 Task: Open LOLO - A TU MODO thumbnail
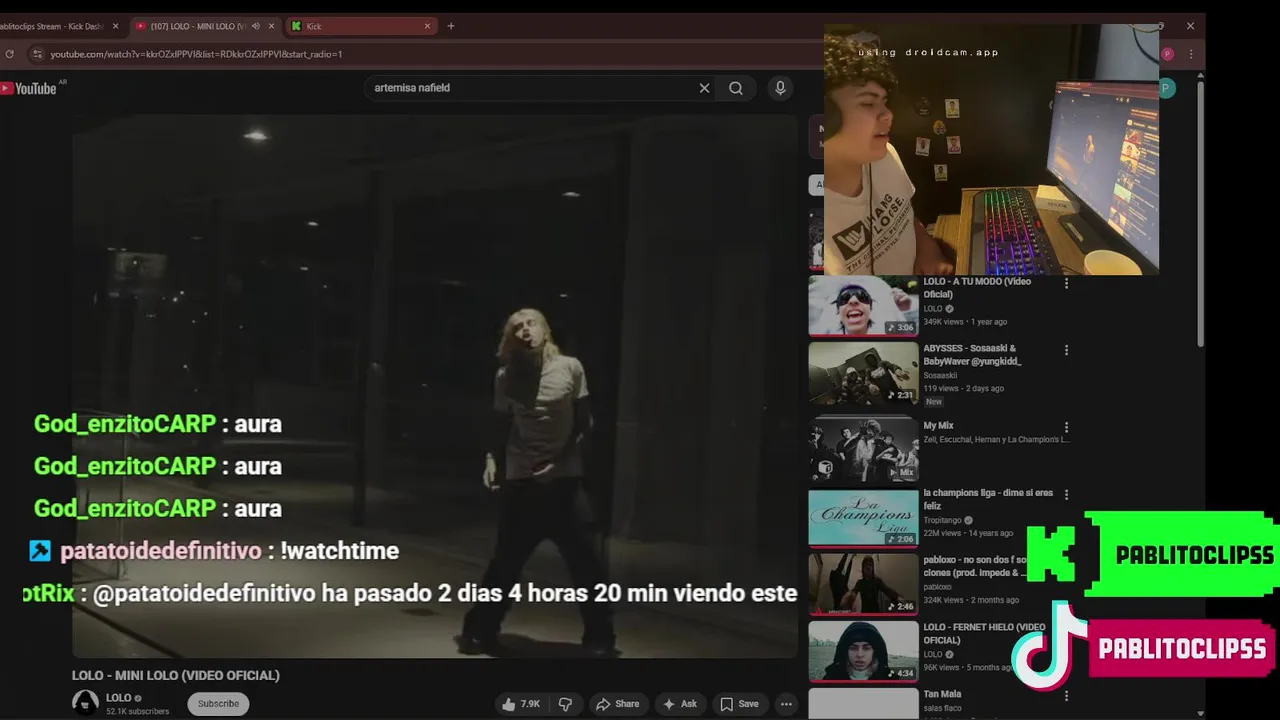tap(863, 305)
